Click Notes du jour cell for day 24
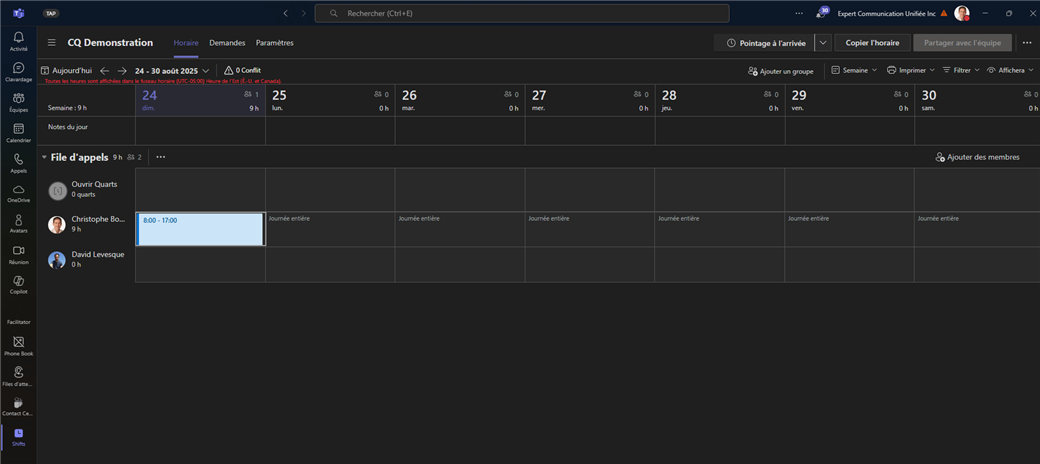1040x464 pixels. (x=200, y=131)
